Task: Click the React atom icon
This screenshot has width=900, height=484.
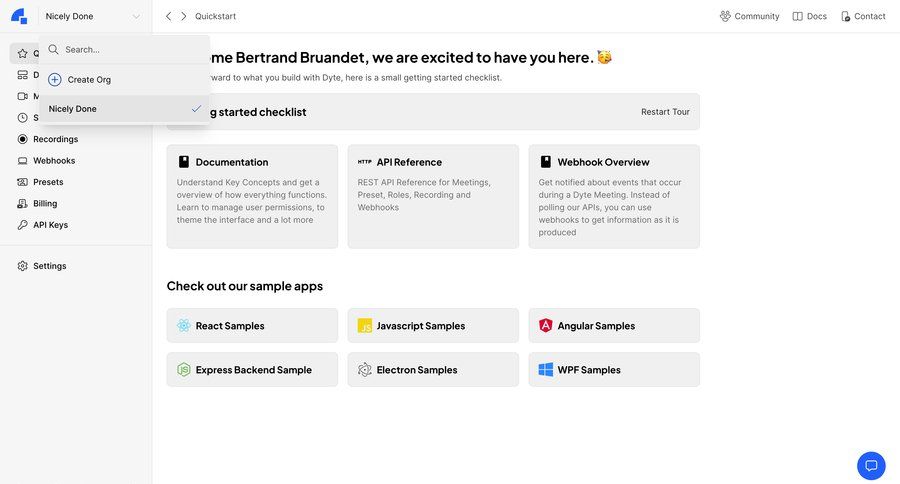Action: [x=184, y=326]
